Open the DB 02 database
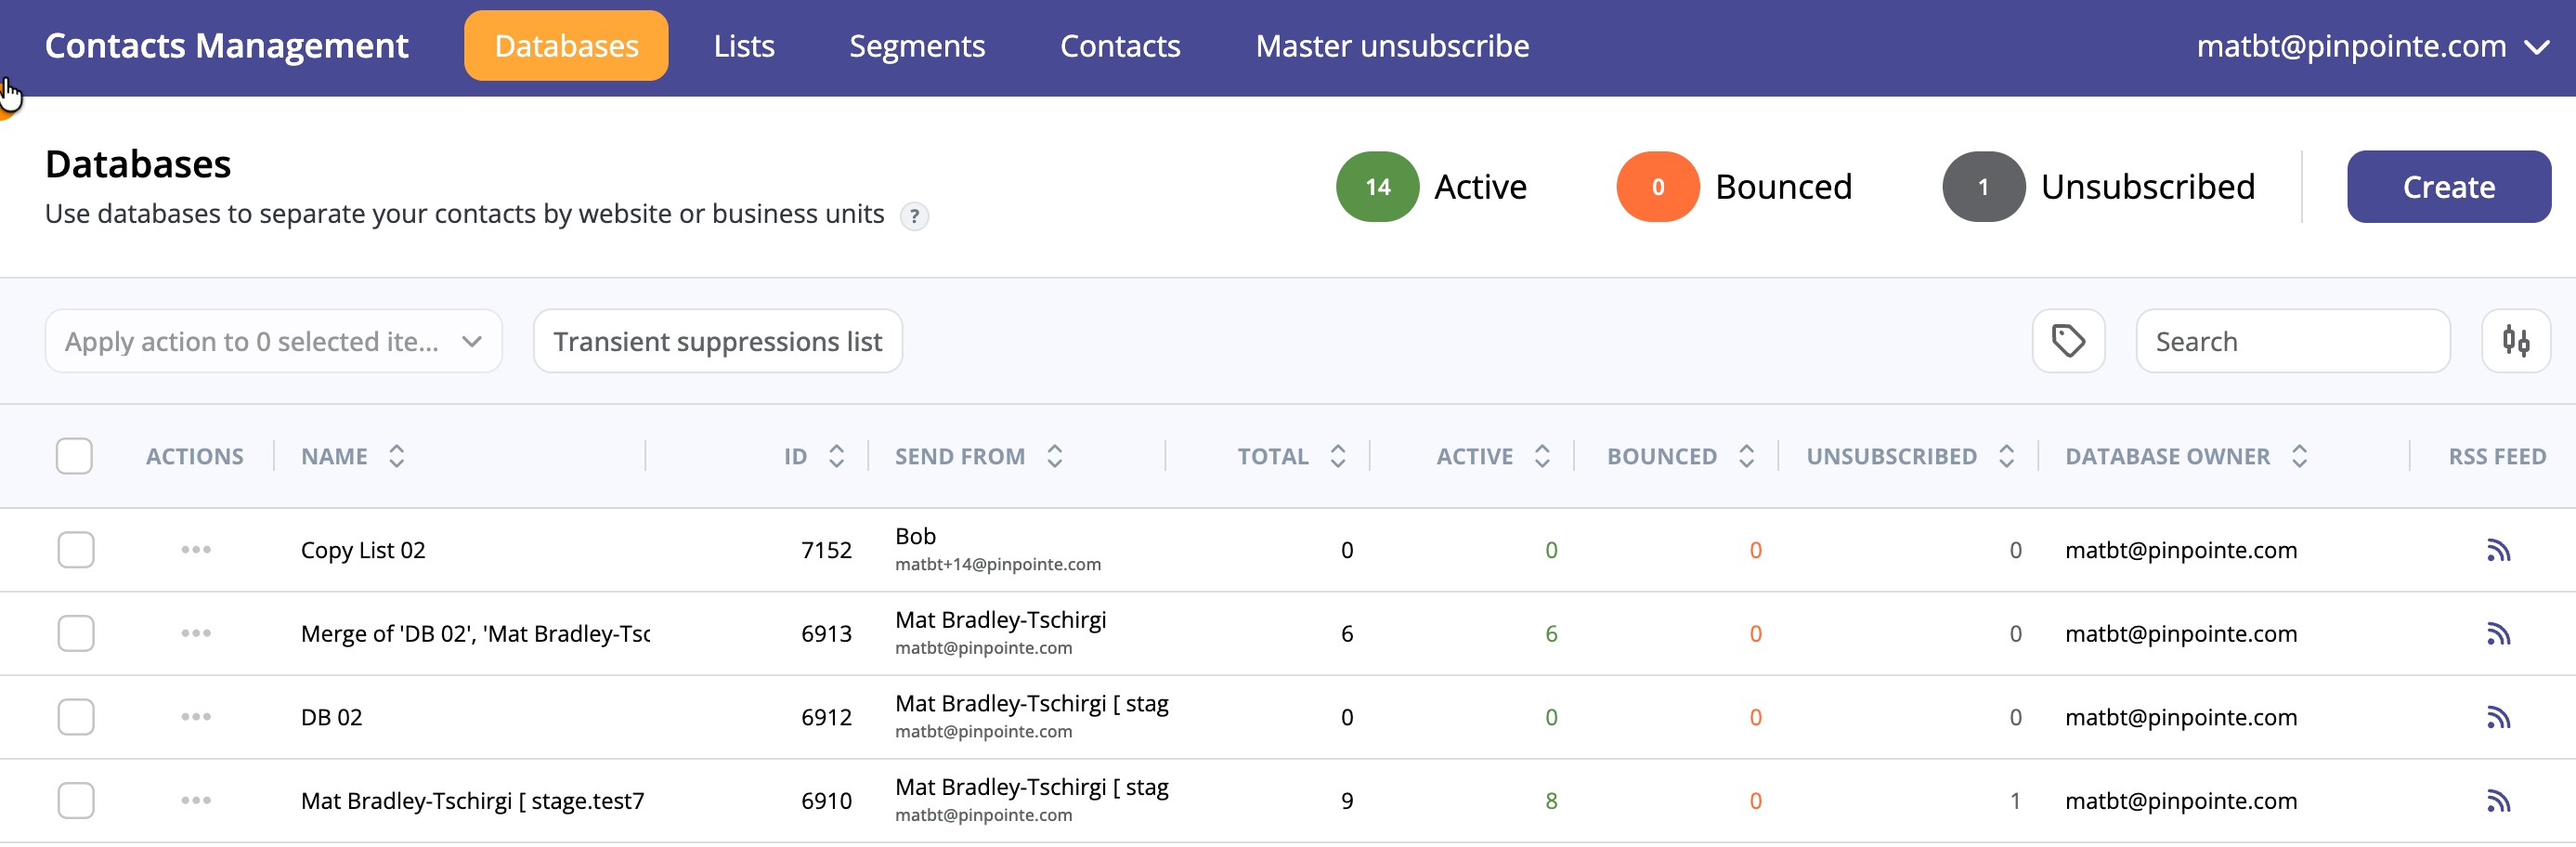Screen dimensions: 2576x847 [x=331, y=717]
